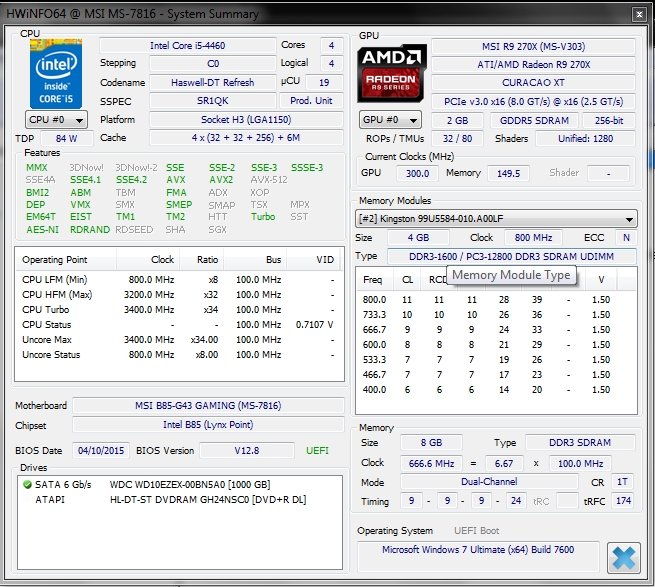655x587 pixels.
Task: Click the C0 stepping value
Action: coord(213,64)
